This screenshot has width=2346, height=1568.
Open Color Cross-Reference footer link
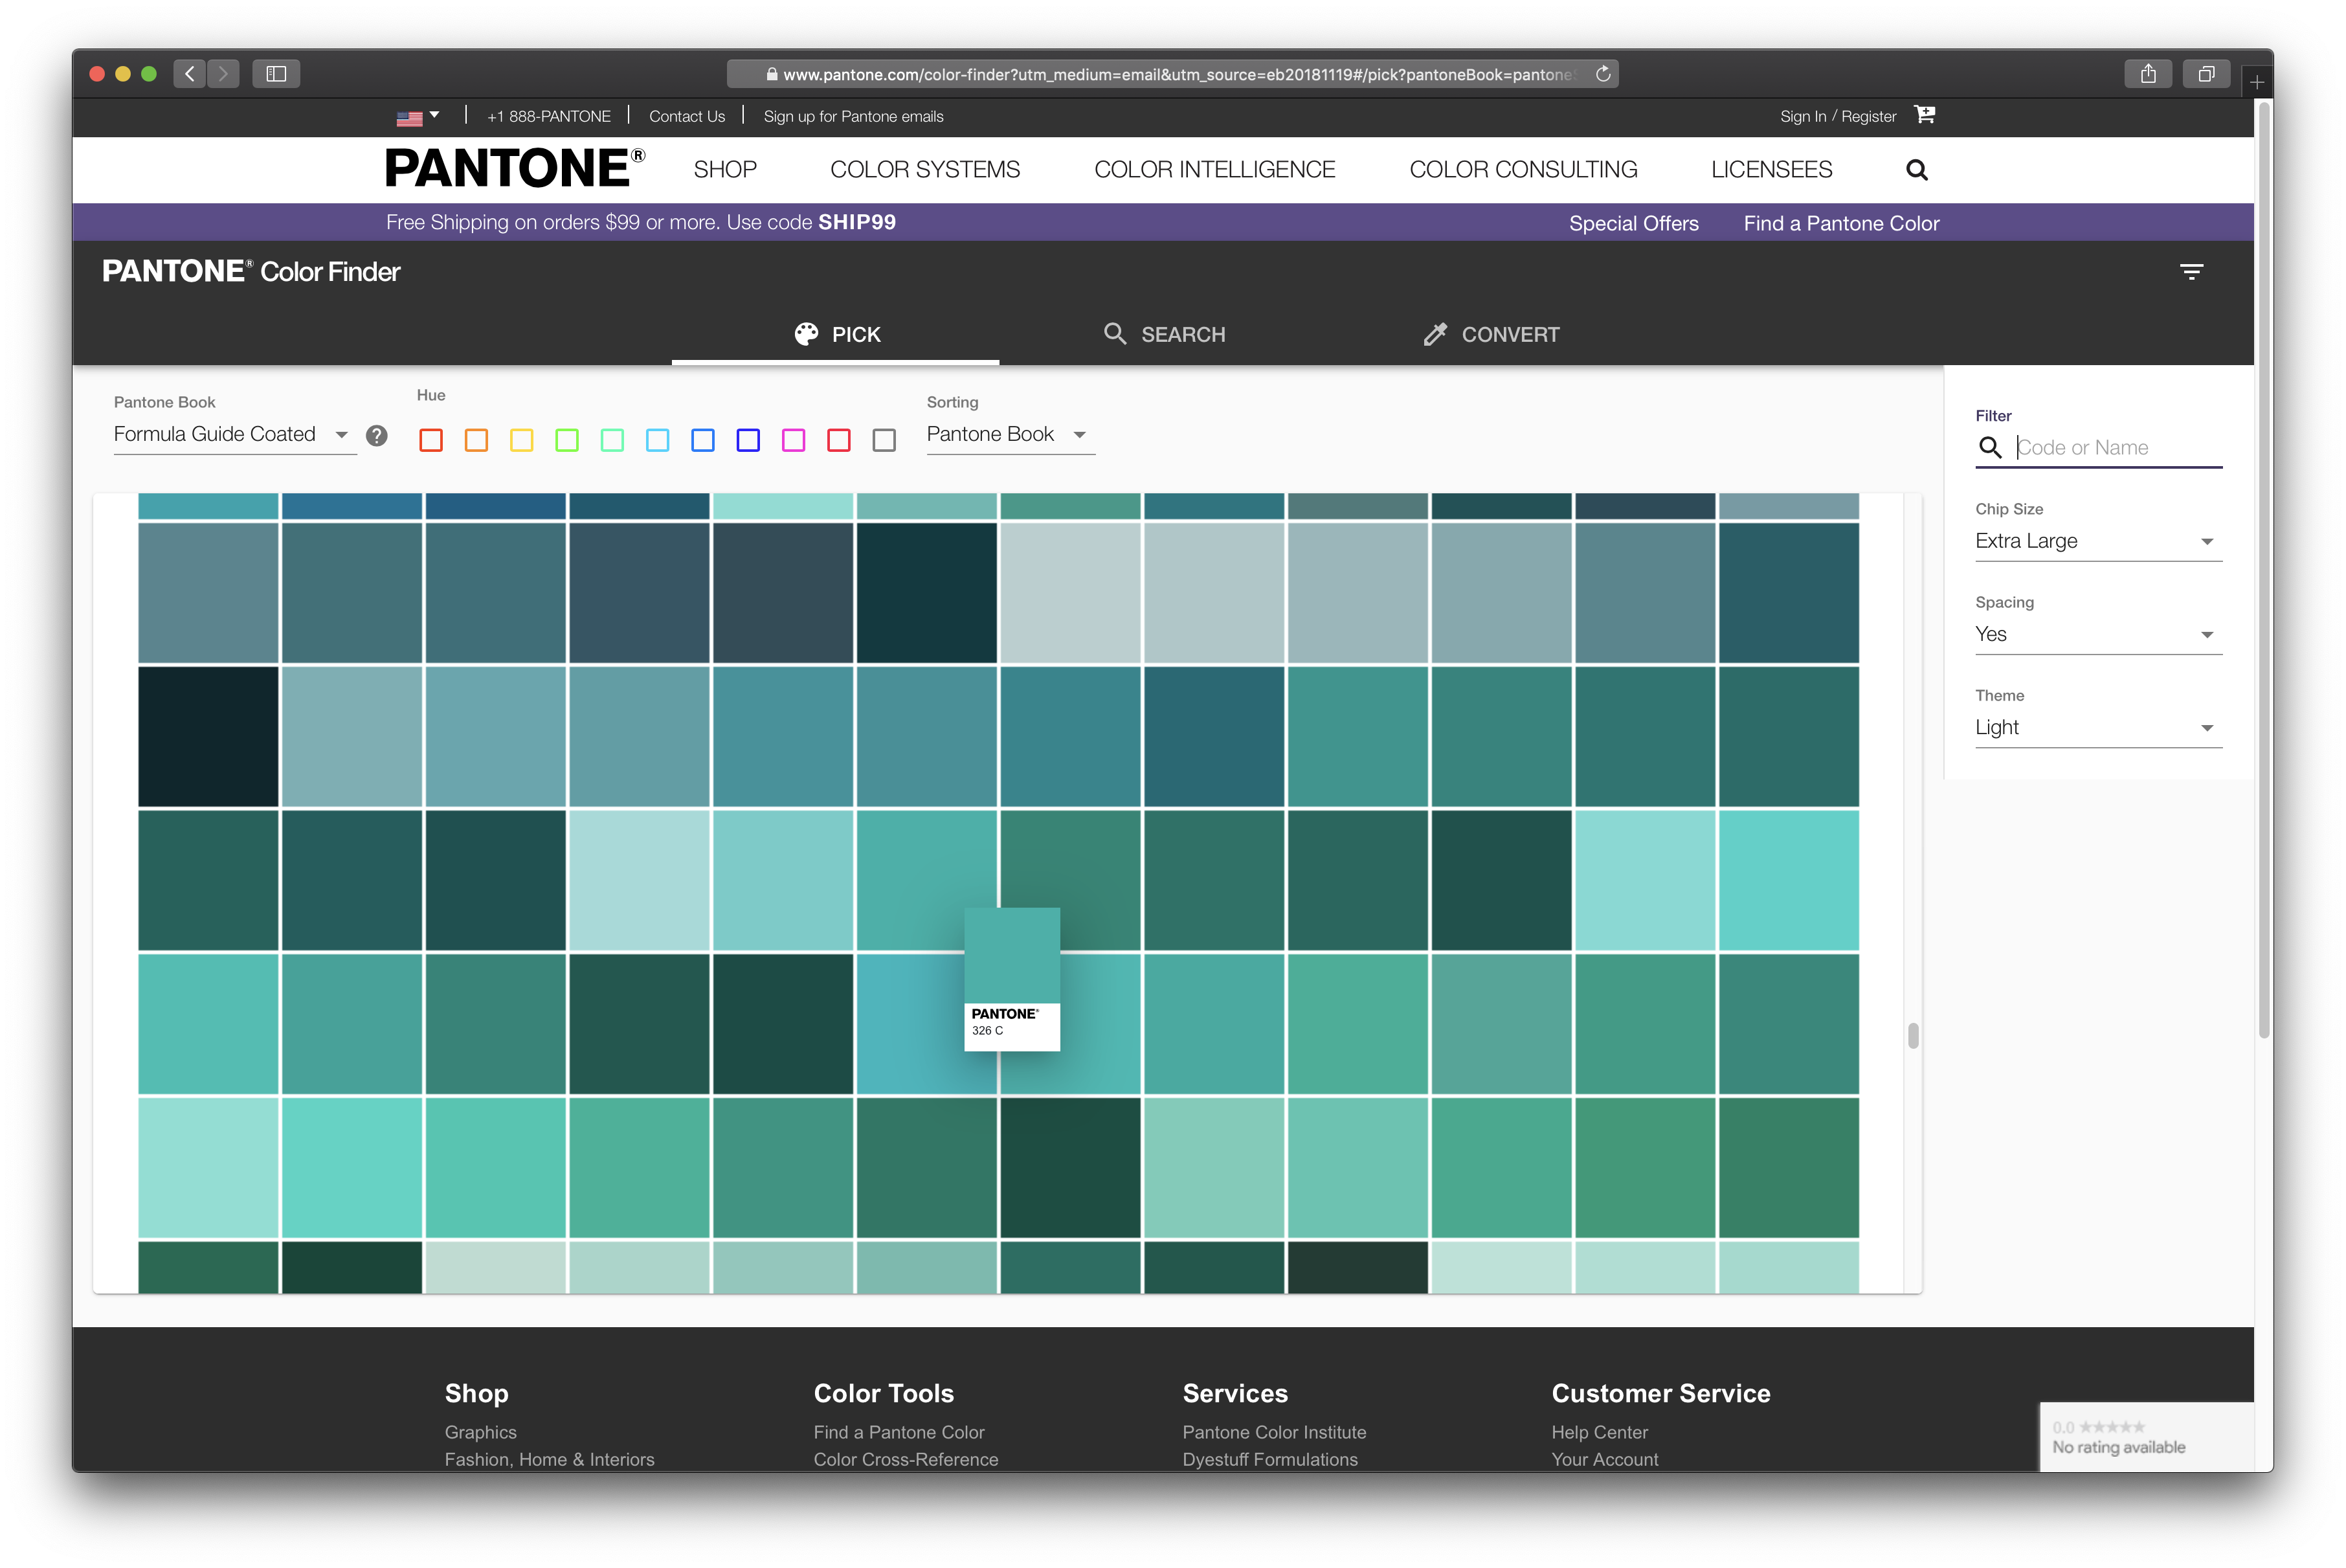[905, 1459]
